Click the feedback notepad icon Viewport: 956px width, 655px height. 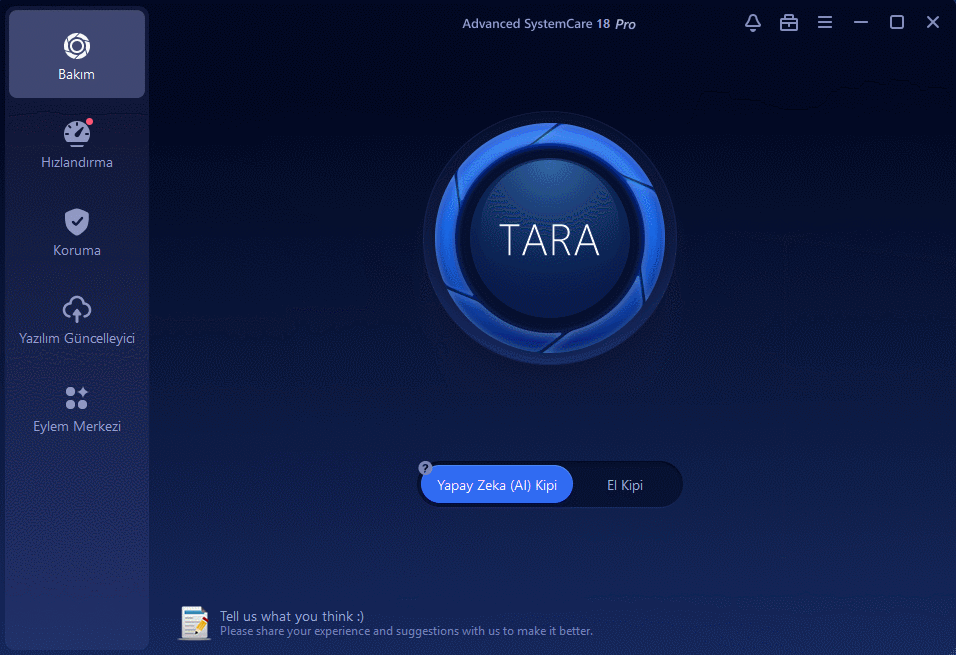click(x=194, y=622)
